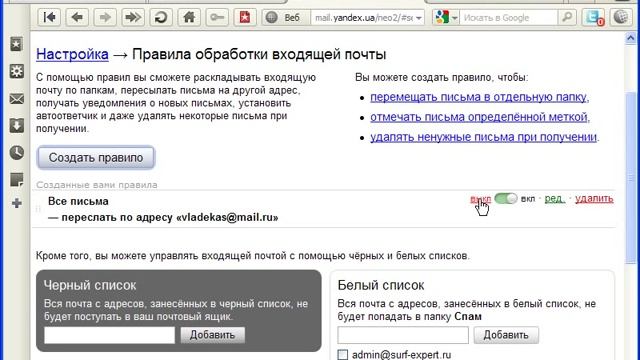Open the Настройка link
Image resolution: width=640 pixels, height=360 pixels.
pyautogui.click(x=72, y=54)
